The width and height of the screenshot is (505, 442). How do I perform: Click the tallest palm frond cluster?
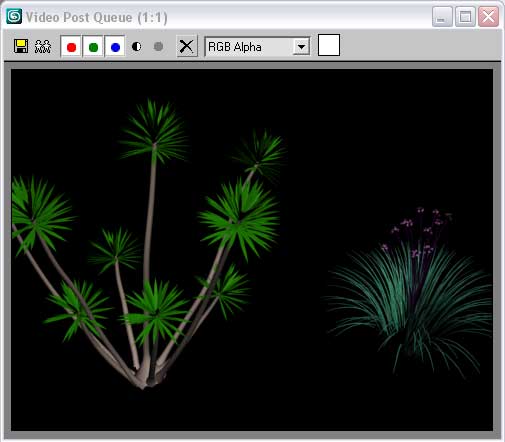(x=154, y=132)
